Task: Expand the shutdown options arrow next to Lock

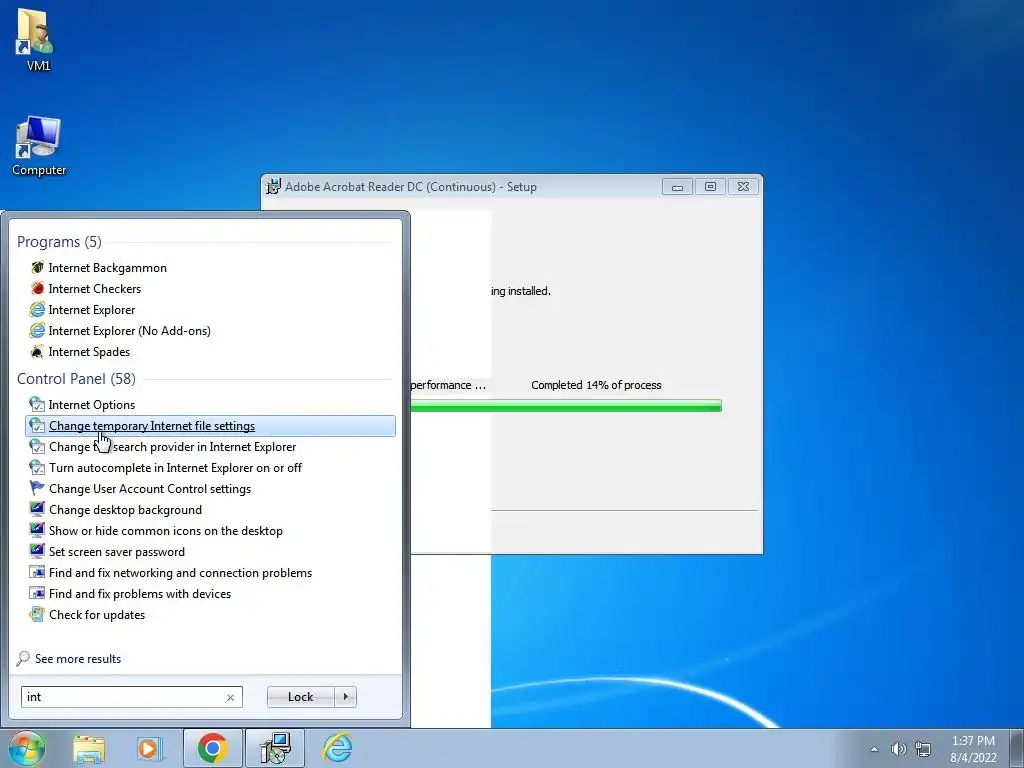Action: coord(345,697)
